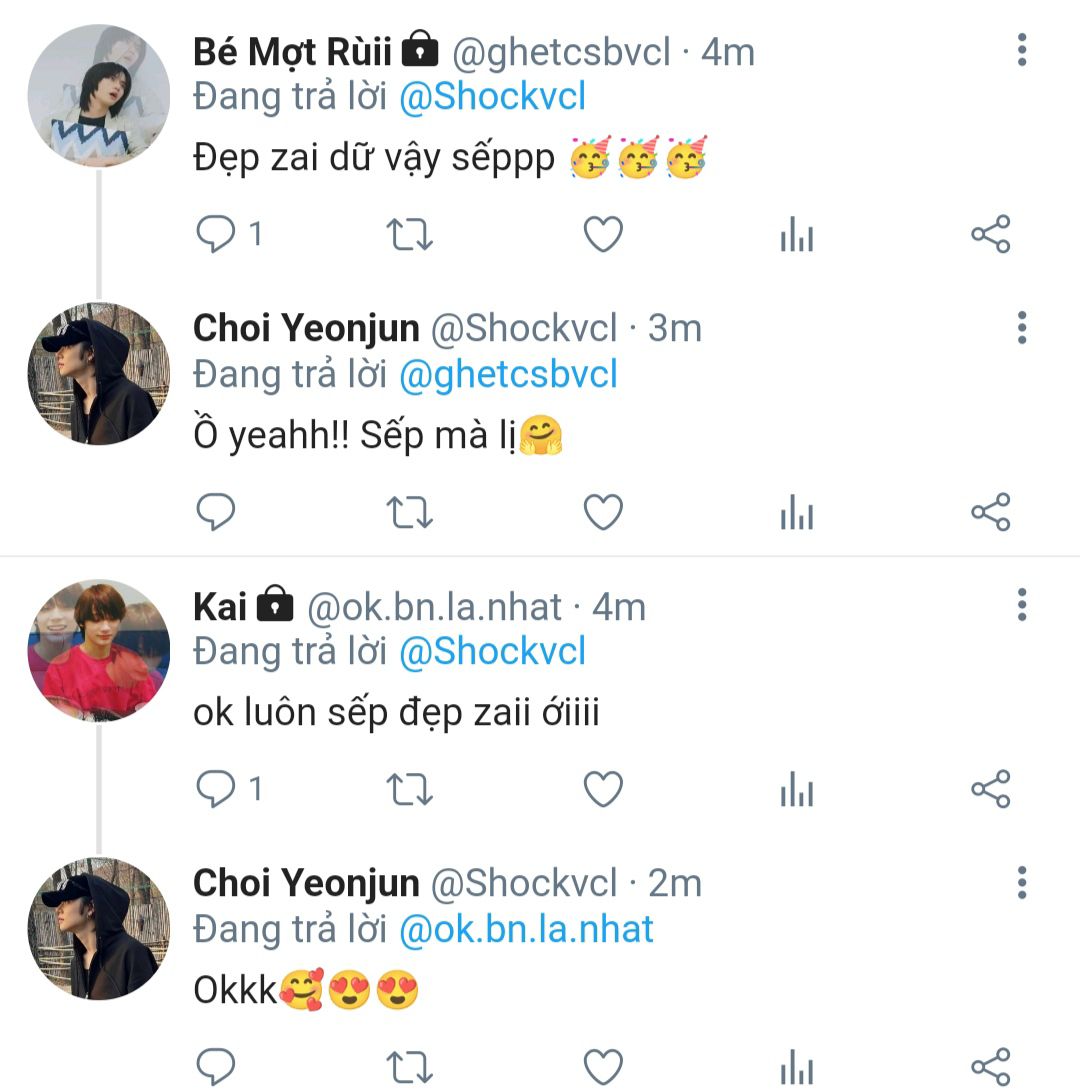The height and width of the screenshot is (1091, 1080).
Task: Open Kai's profile picture
Action: 98,651
